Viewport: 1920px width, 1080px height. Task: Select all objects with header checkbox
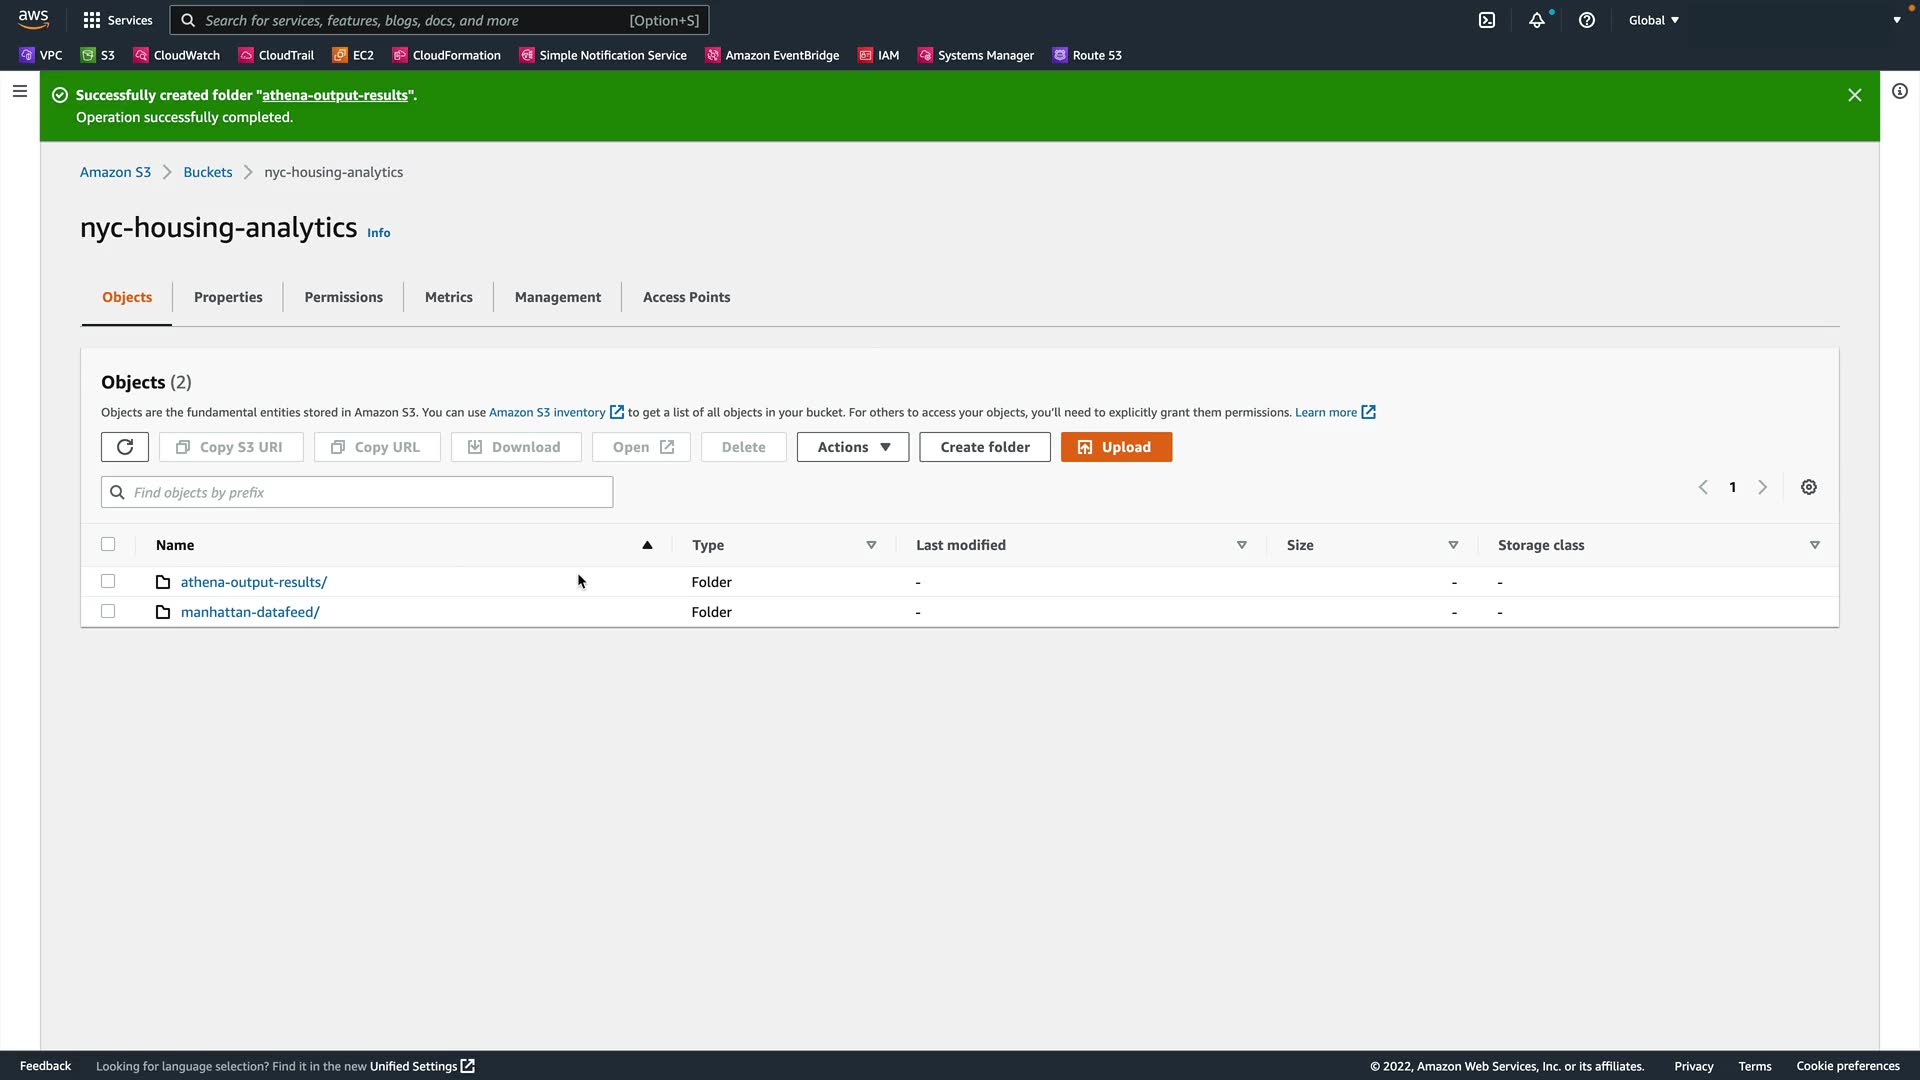108,544
